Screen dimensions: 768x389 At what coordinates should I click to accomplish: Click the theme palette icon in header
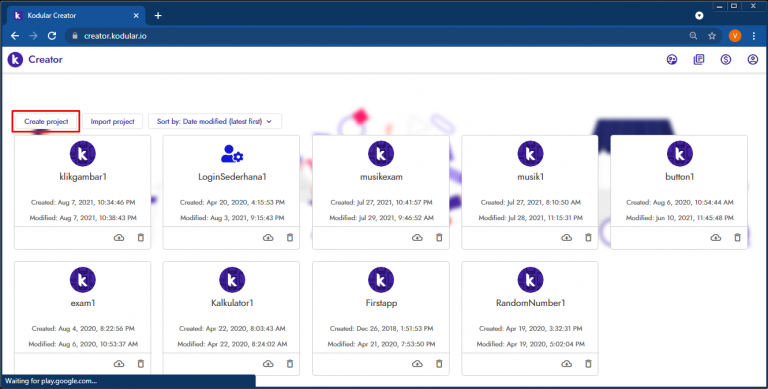(x=672, y=59)
